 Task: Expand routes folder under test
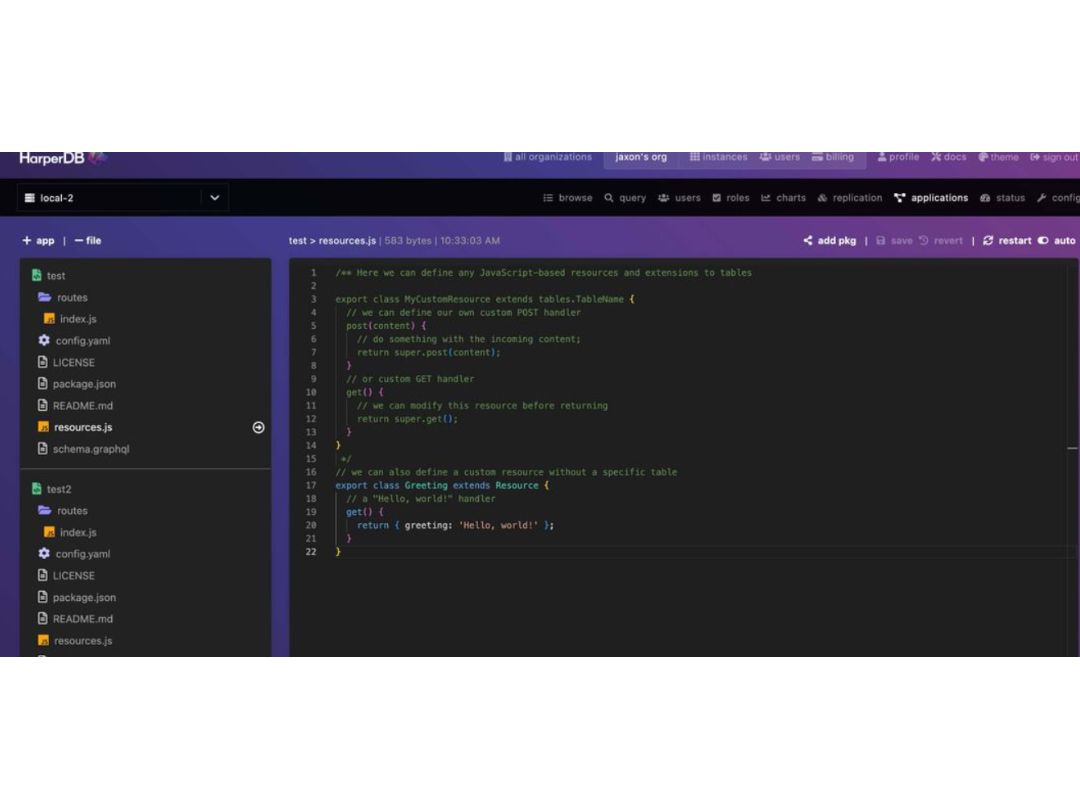(63, 298)
